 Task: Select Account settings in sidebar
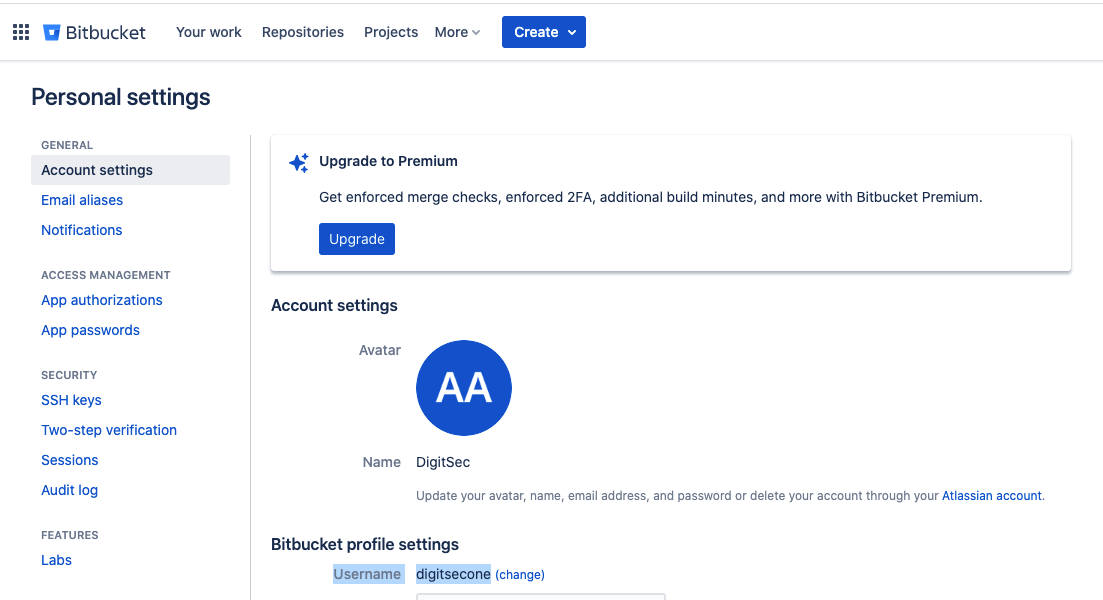click(x=130, y=170)
